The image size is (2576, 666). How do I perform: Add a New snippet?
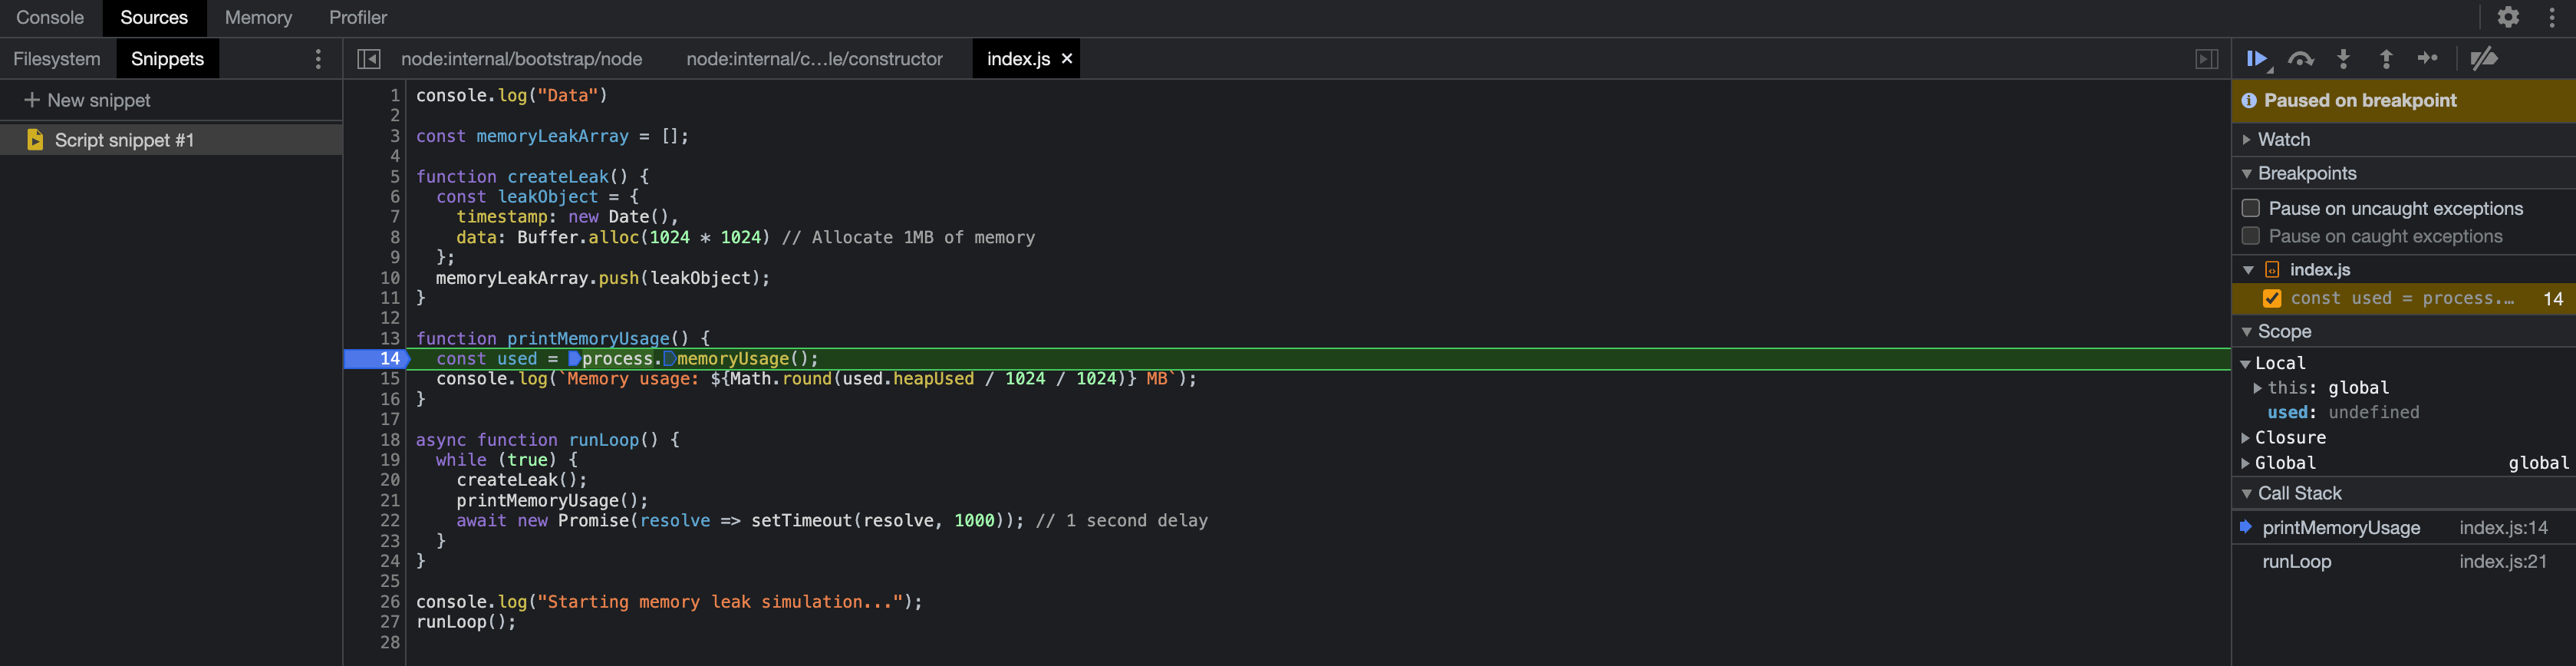[87, 100]
